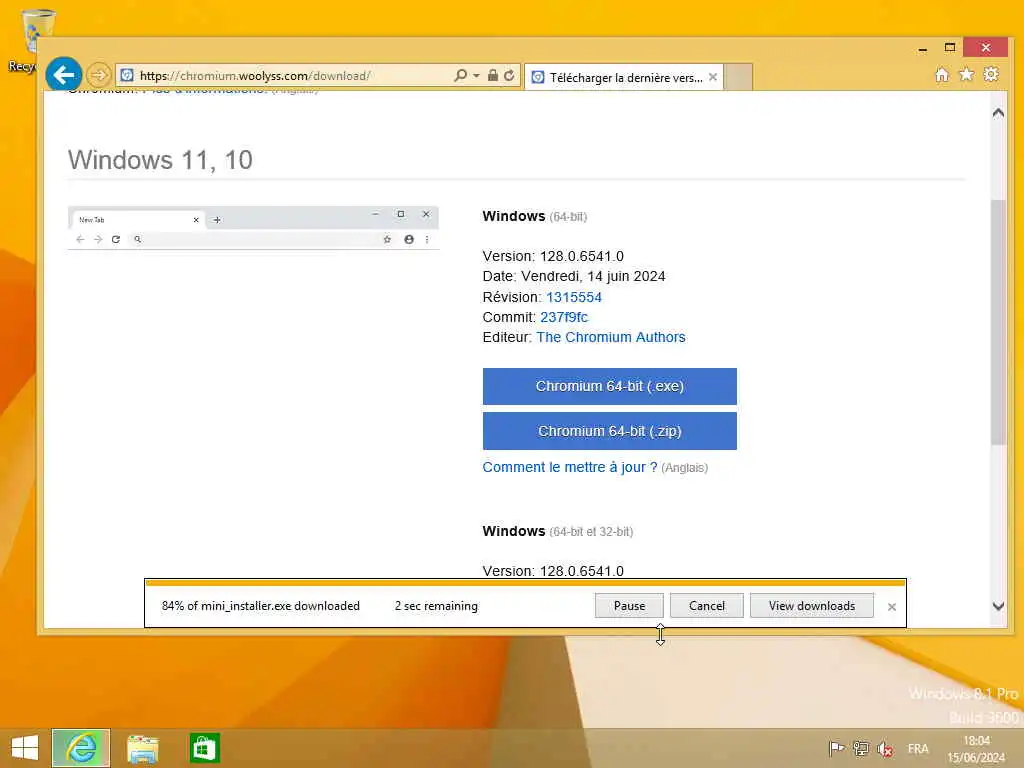The height and width of the screenshot is (768, 1024).
Task: Go back using the IE back arrow
Action: coord(64,75)
